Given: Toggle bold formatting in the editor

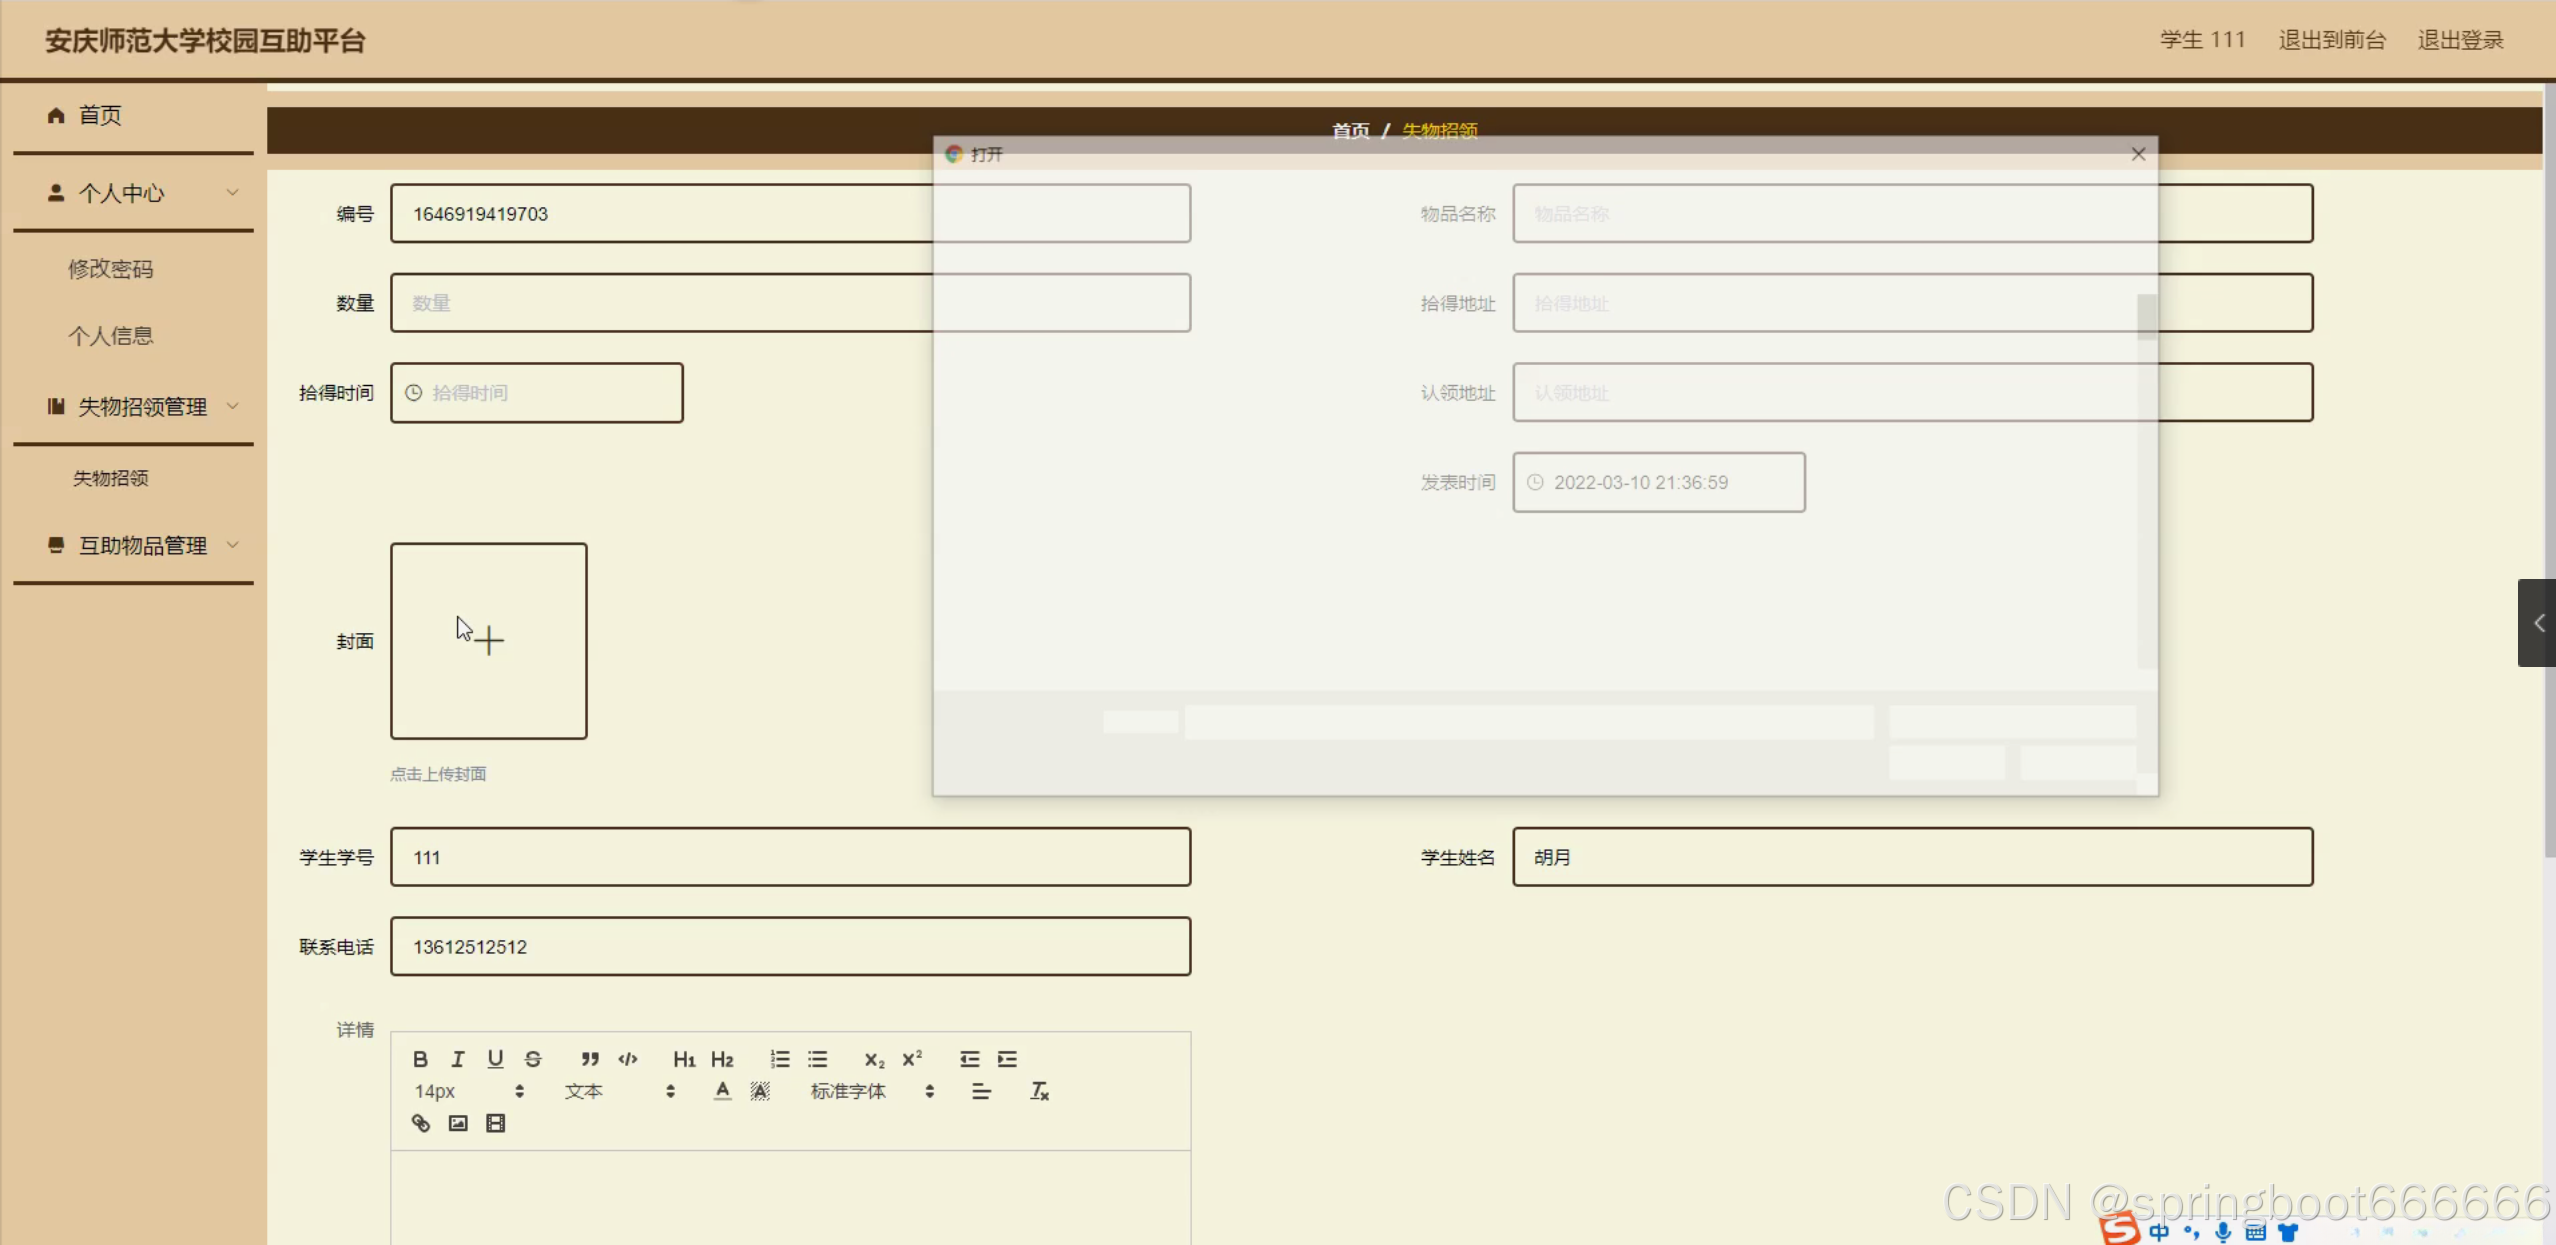Looking at the screenshot, I should point(420,1059).
